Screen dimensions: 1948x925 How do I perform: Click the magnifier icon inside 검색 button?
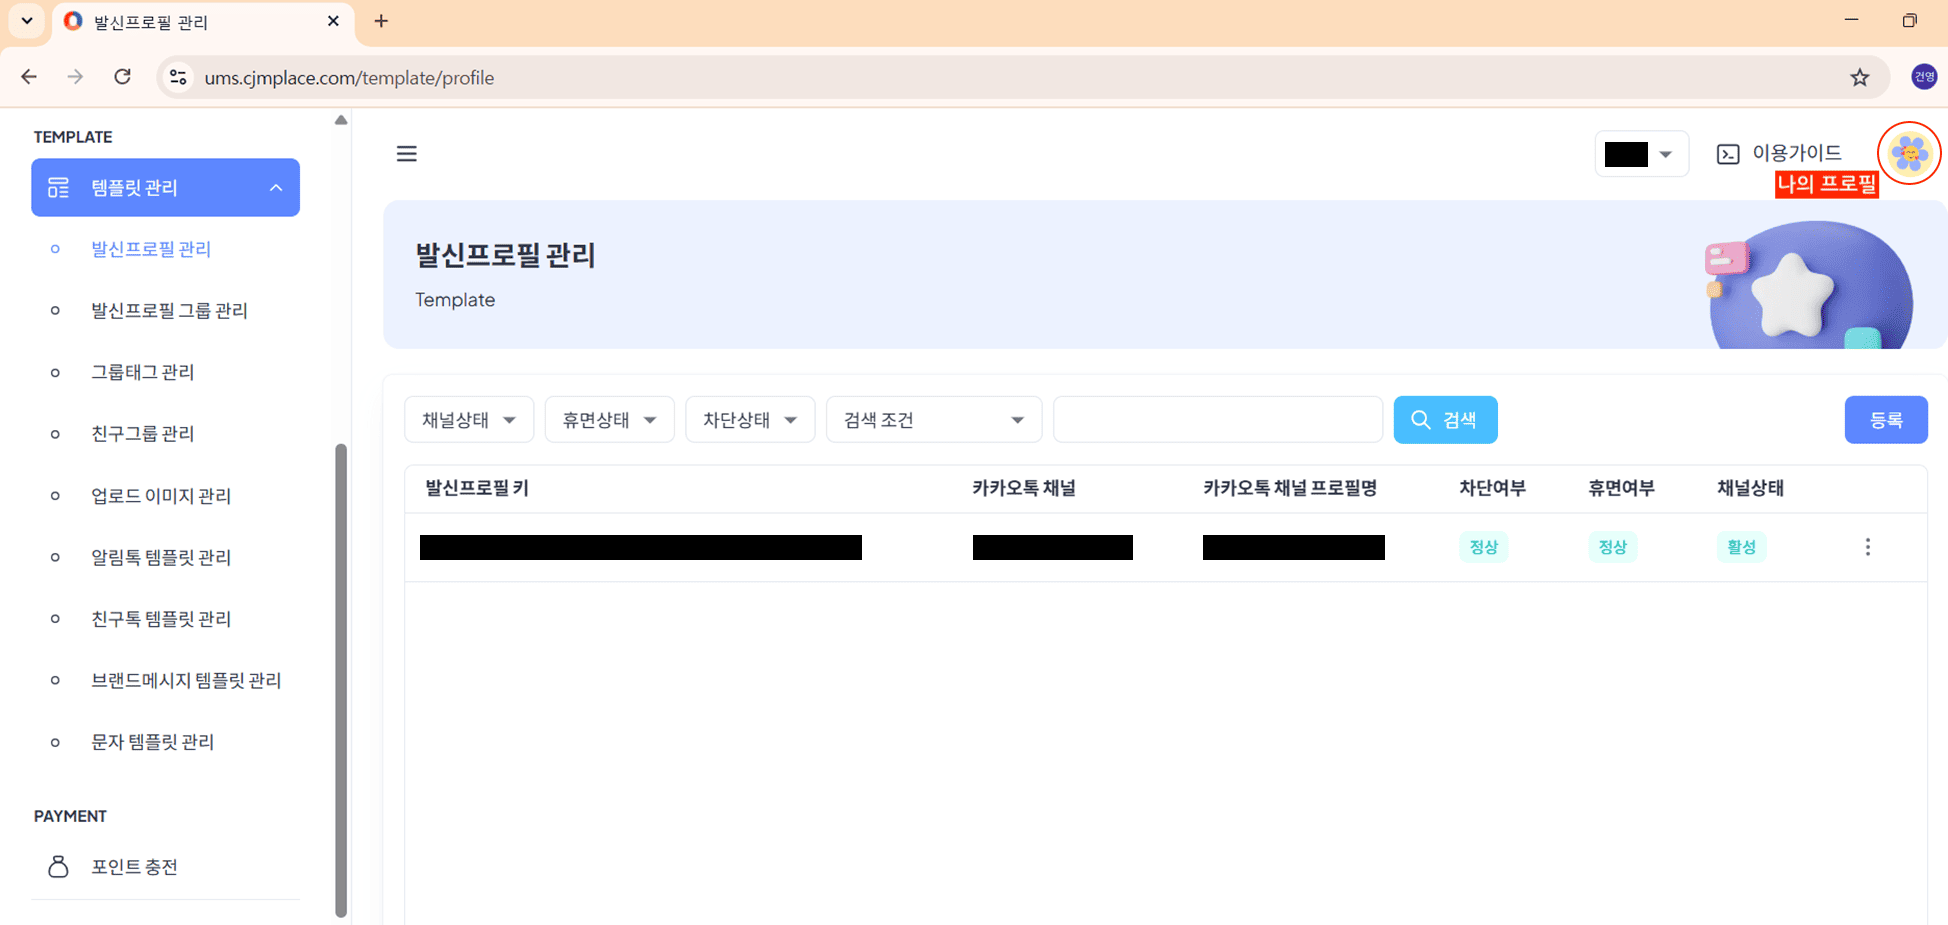1421,419
